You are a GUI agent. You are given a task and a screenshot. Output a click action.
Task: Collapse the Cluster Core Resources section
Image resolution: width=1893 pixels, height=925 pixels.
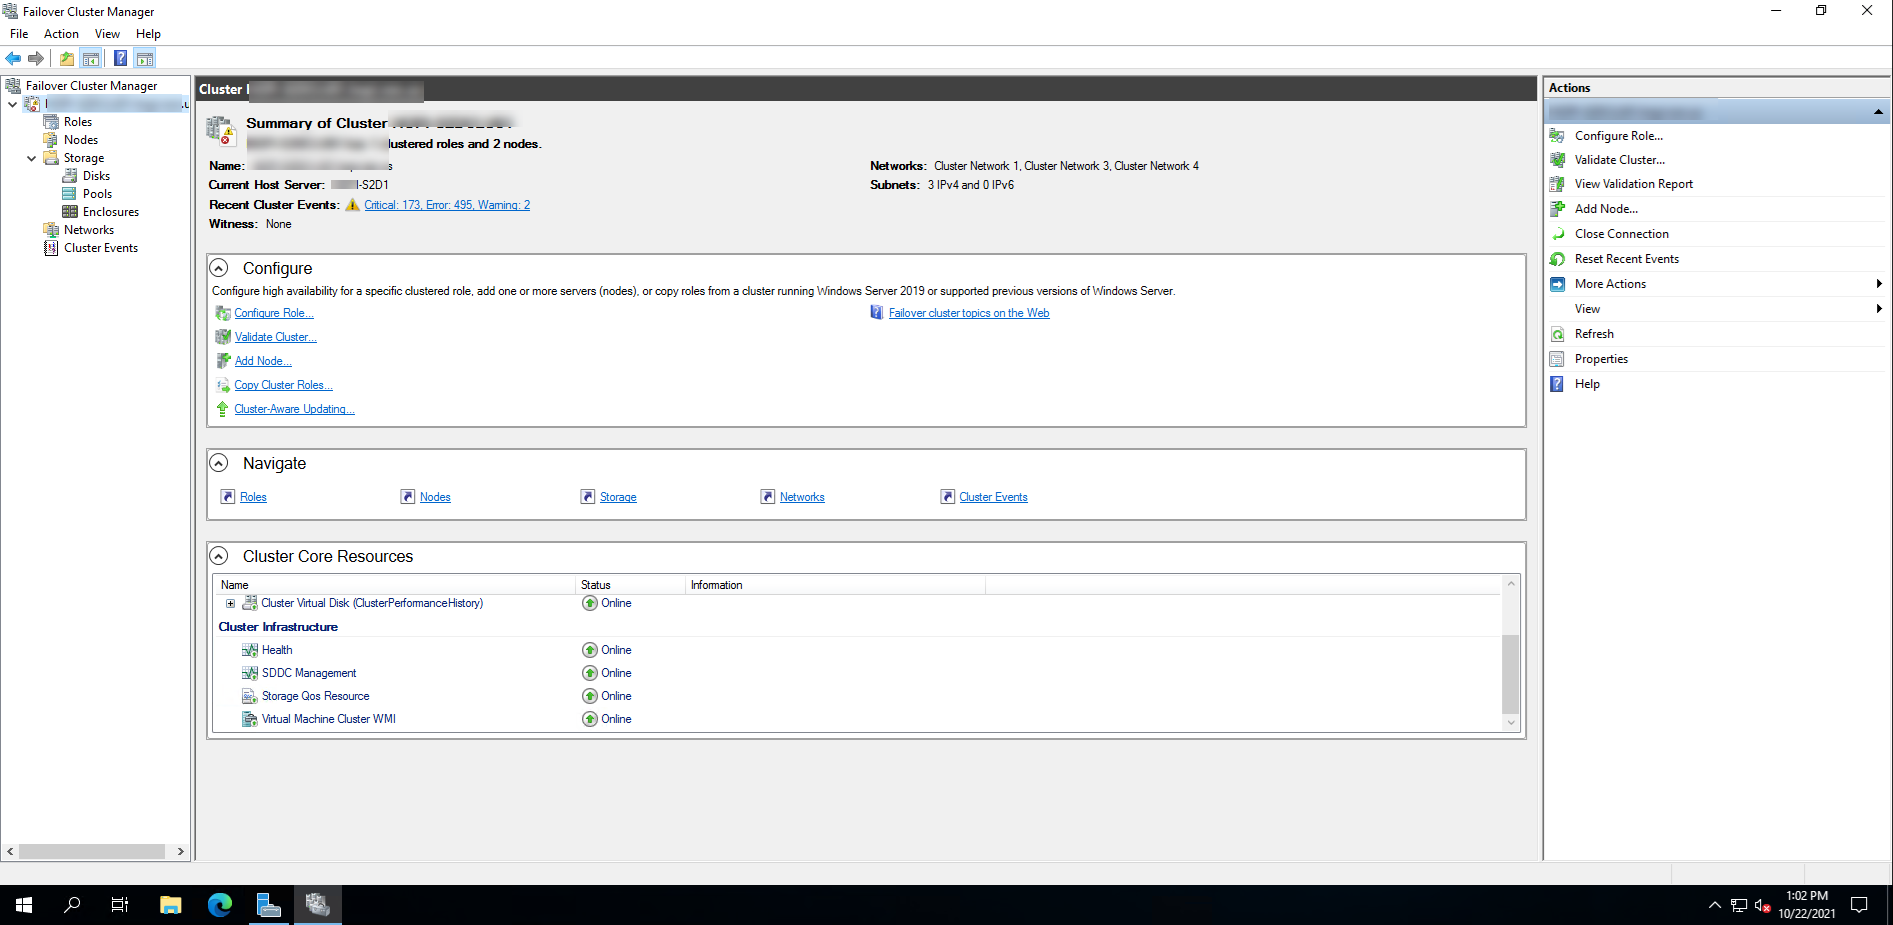(x=219, y=556)
